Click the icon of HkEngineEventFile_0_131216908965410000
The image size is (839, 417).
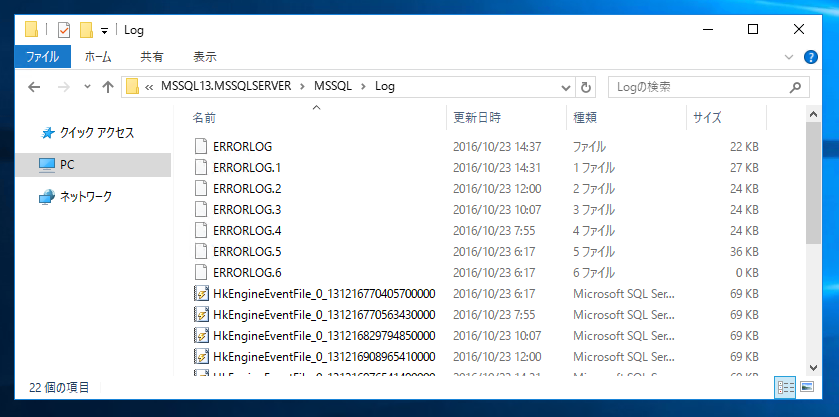click(201, 357)
